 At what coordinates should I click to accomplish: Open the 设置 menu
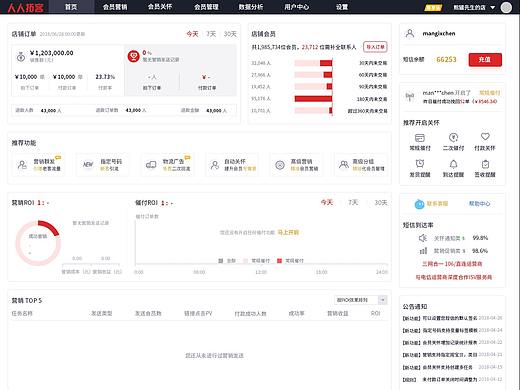tap(342, 7)
